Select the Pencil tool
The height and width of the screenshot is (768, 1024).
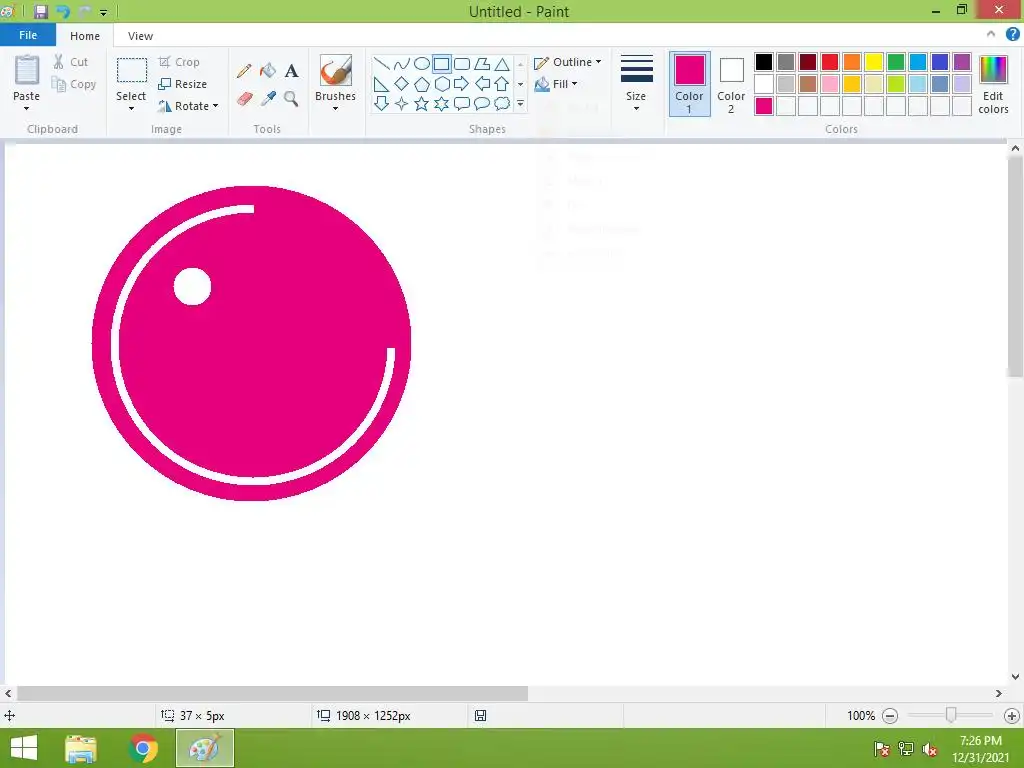tap(244, 71)
